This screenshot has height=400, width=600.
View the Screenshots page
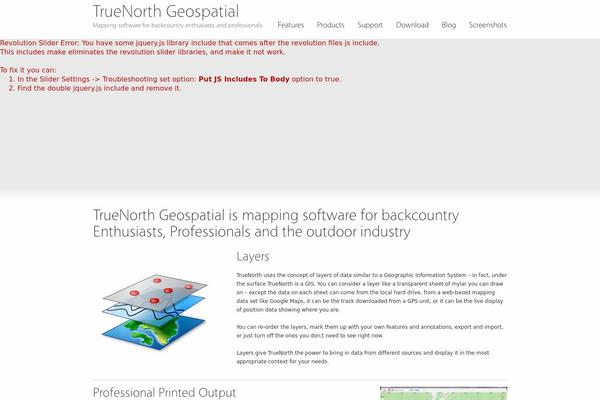[488, 25]
